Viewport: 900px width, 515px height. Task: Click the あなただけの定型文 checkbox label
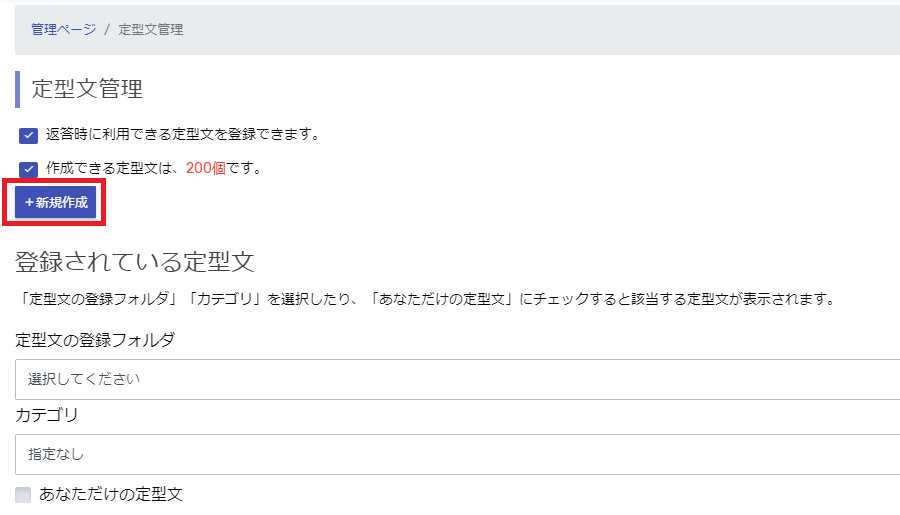pos(111,494)
